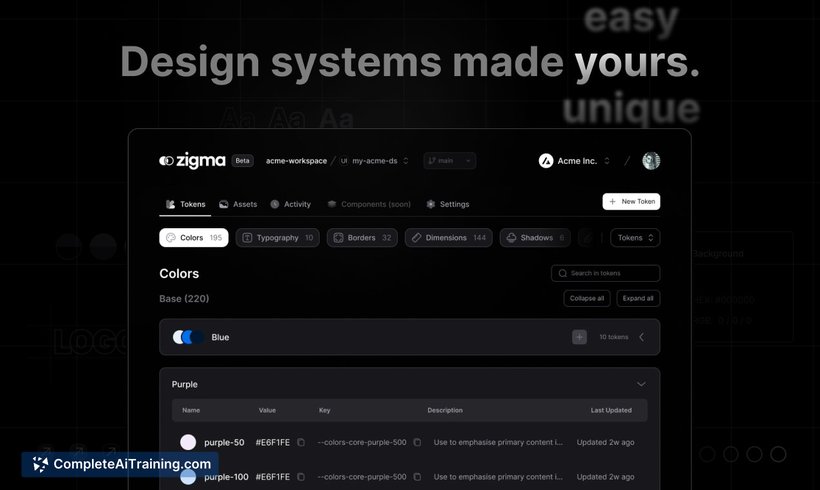Click the Value column header

[x=267, y=410]
